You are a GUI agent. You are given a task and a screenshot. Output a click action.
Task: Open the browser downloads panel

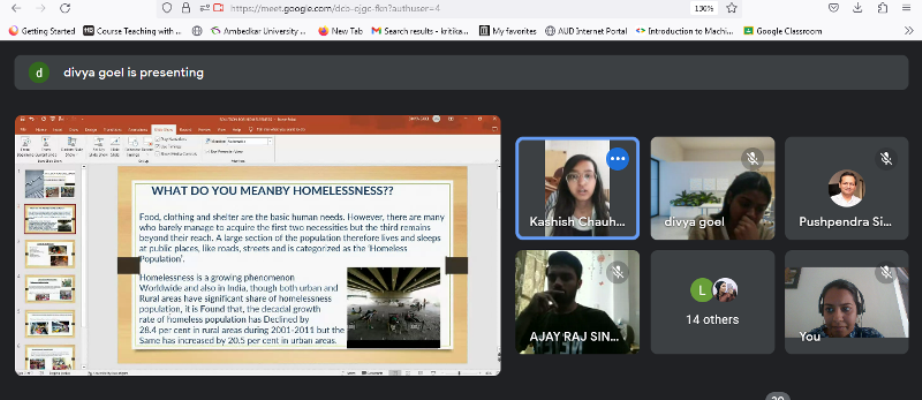point(857,8)
